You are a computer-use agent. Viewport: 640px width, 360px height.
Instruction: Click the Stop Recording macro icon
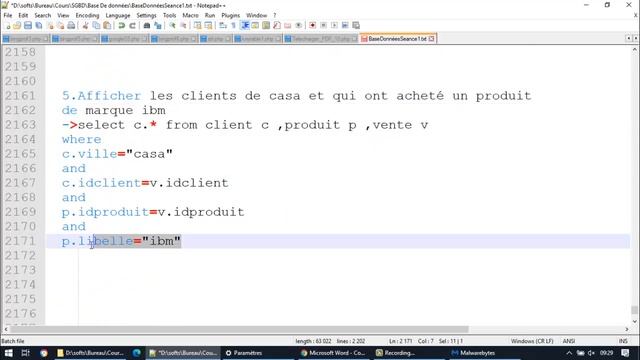tap(324, 25)
